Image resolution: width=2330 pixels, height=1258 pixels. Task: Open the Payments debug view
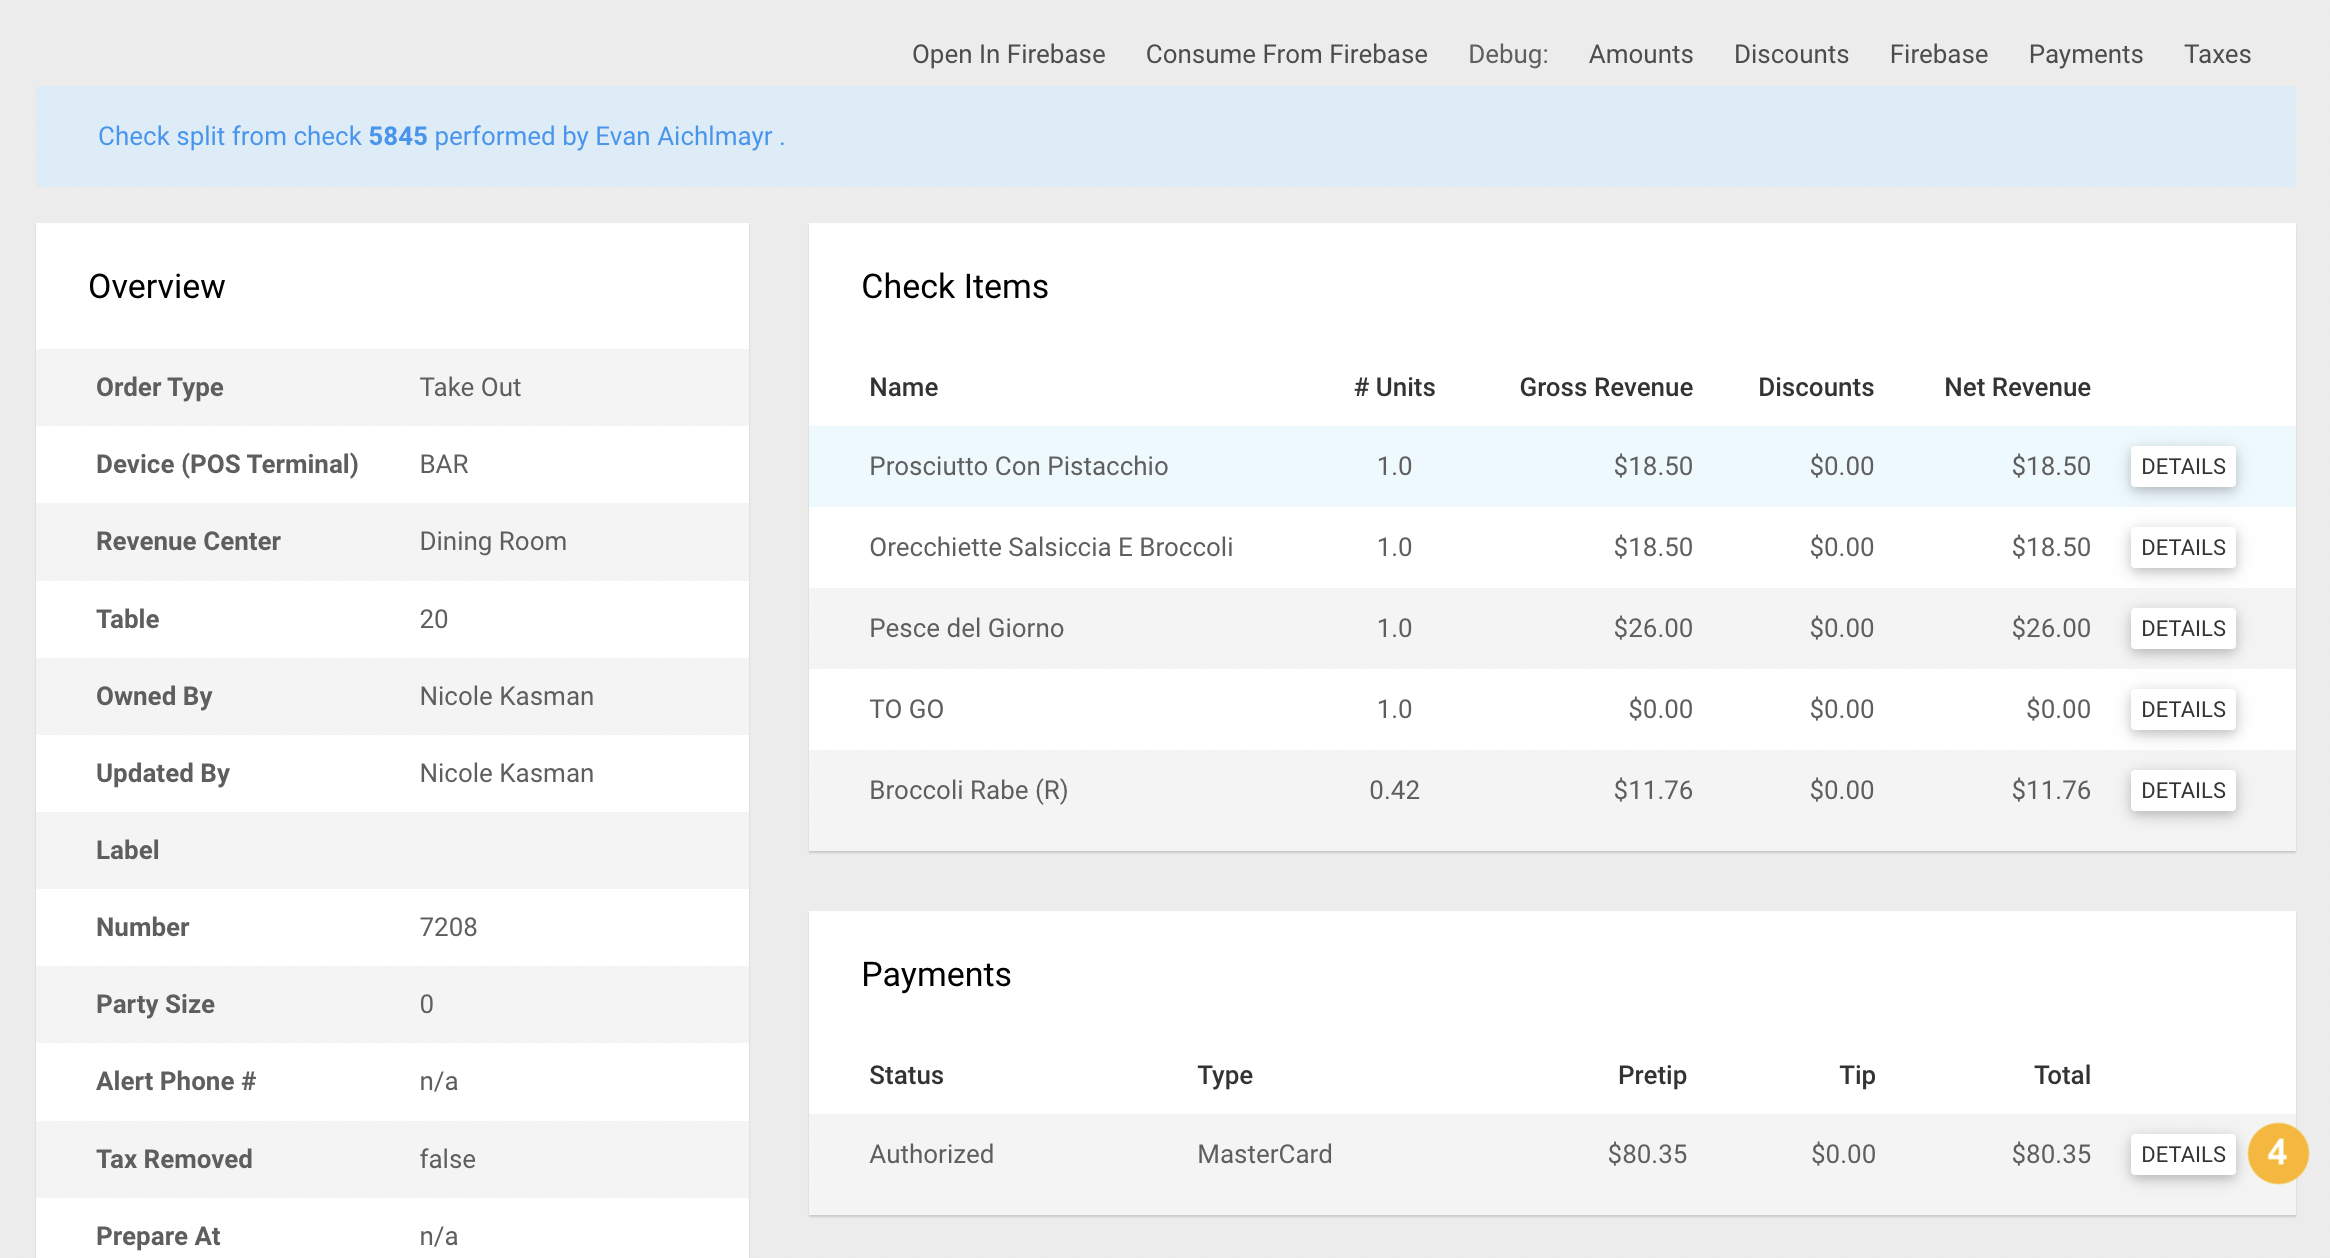tap(2085, 54)
